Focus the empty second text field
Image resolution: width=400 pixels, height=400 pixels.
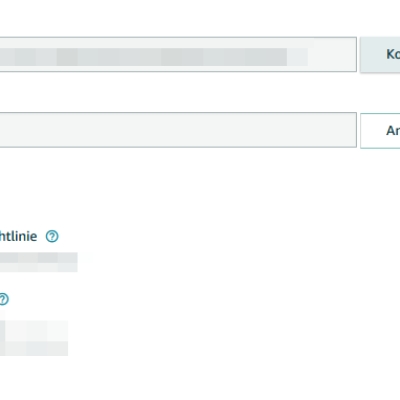coord(178,130)
